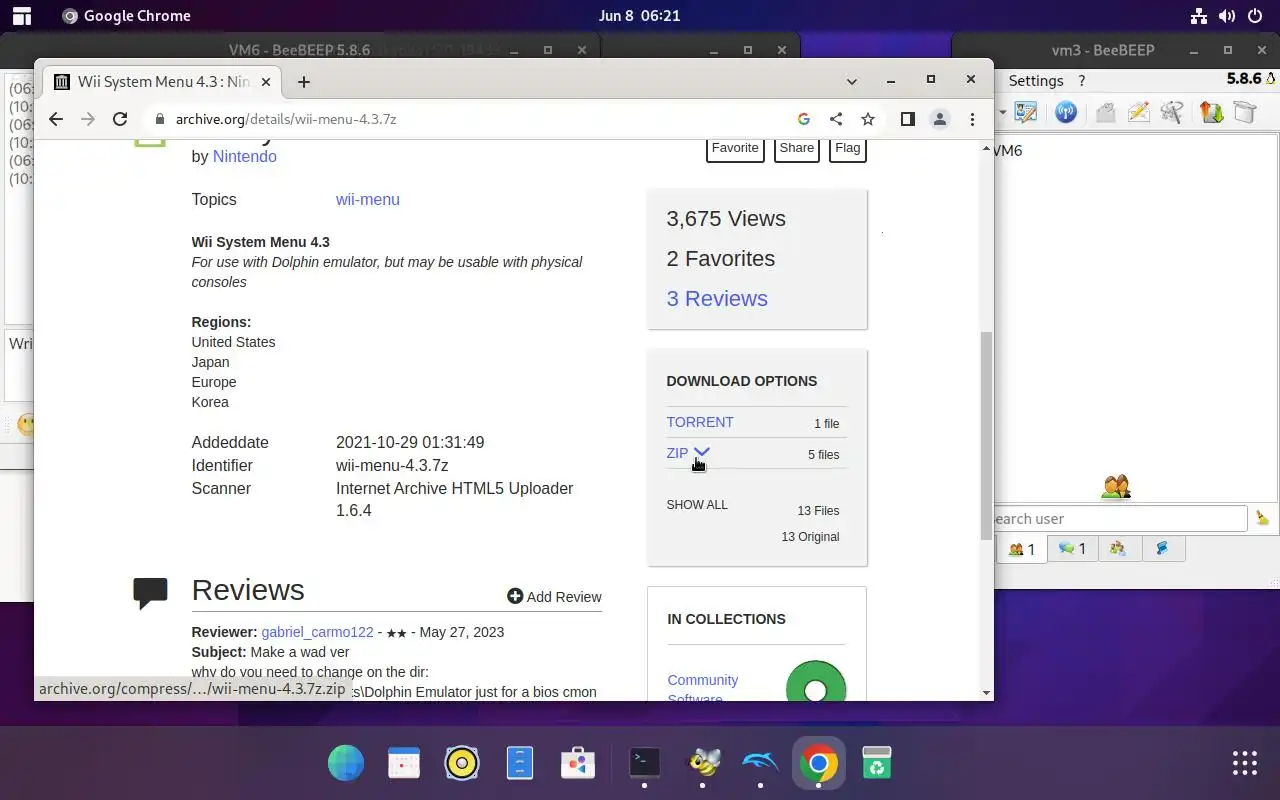The image size is (1280, 800).
Task: Open the Chrome profile avatar
Action: [940, 119]
